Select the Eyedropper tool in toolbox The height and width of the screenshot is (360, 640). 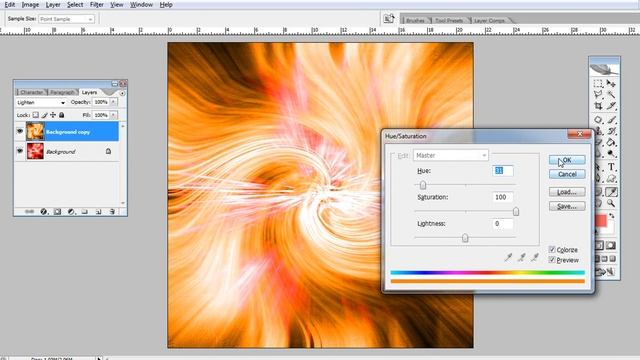611,192
